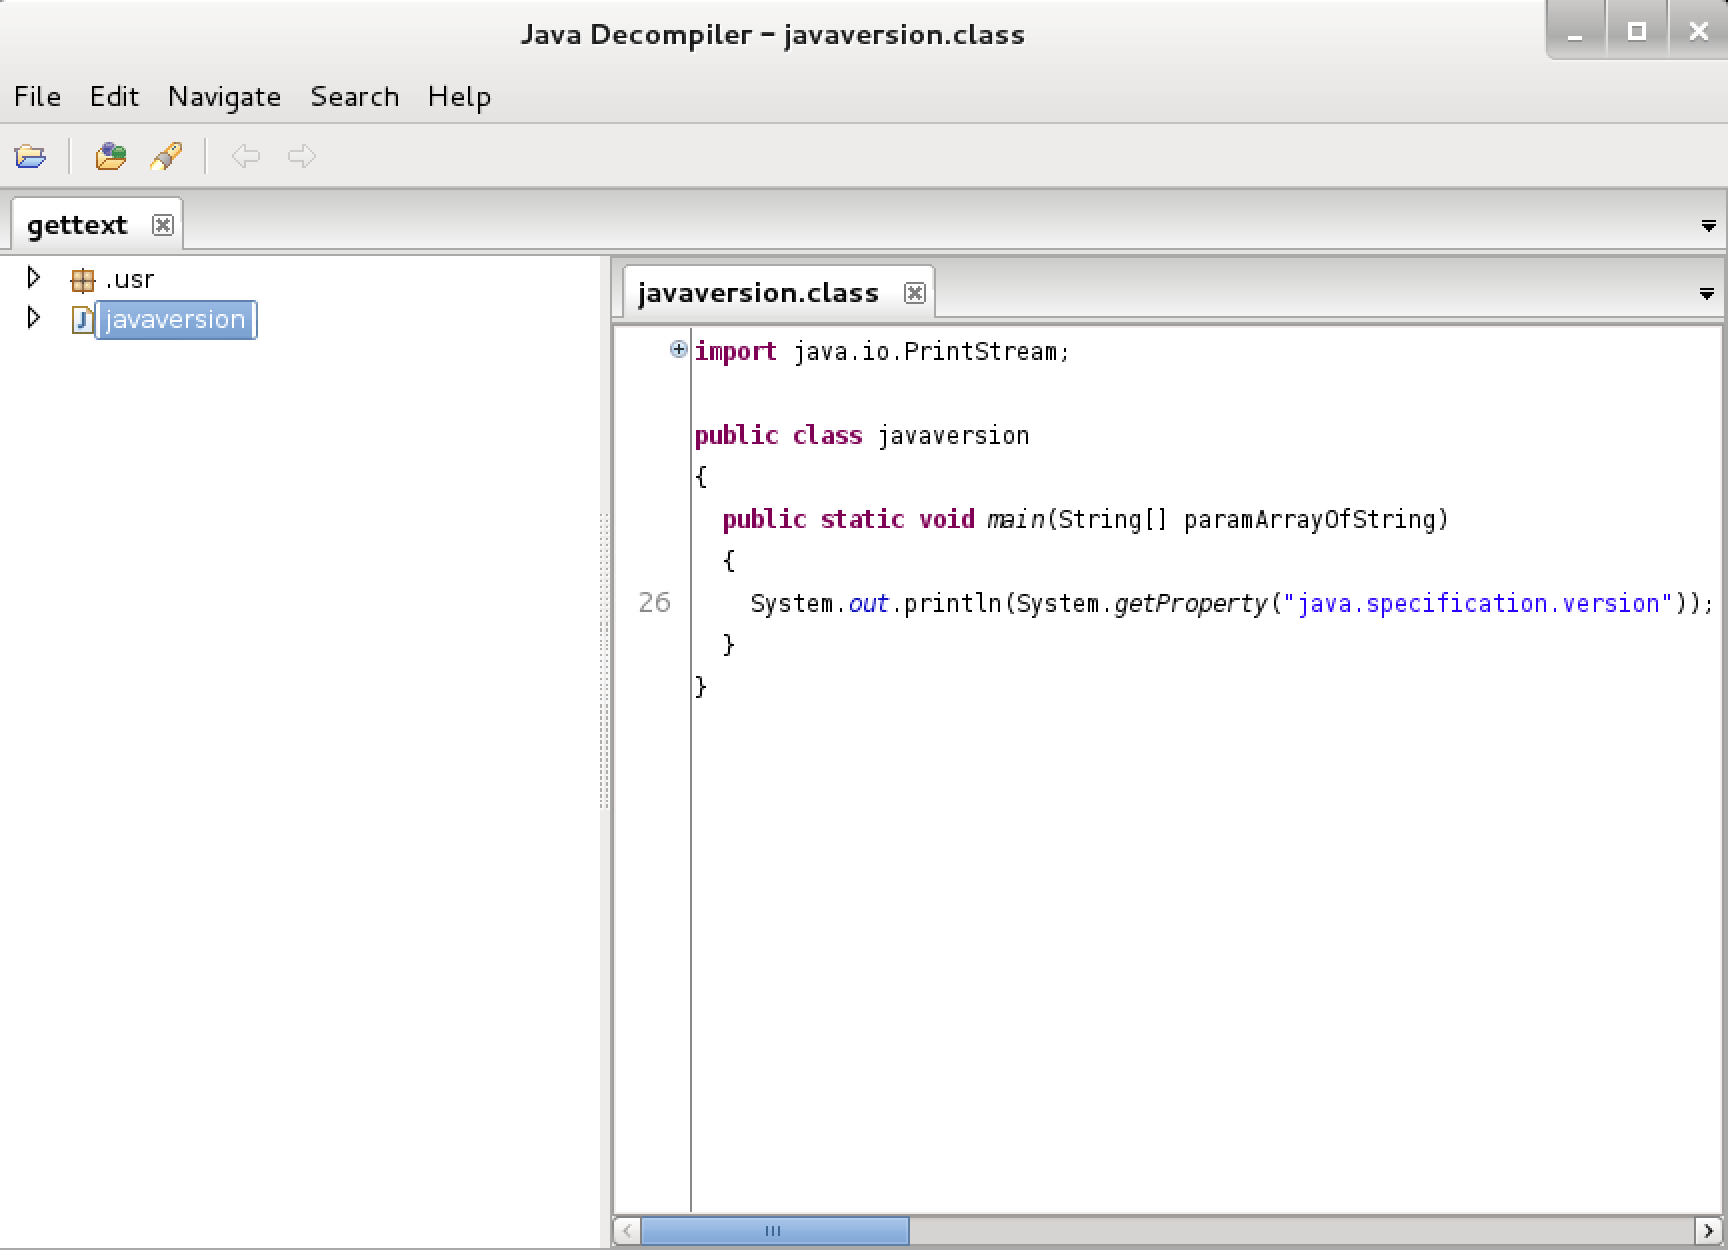This screenshot has width=1728, height=1250.
Task: Close the javaversion.class tab
Action: (914, 293)
